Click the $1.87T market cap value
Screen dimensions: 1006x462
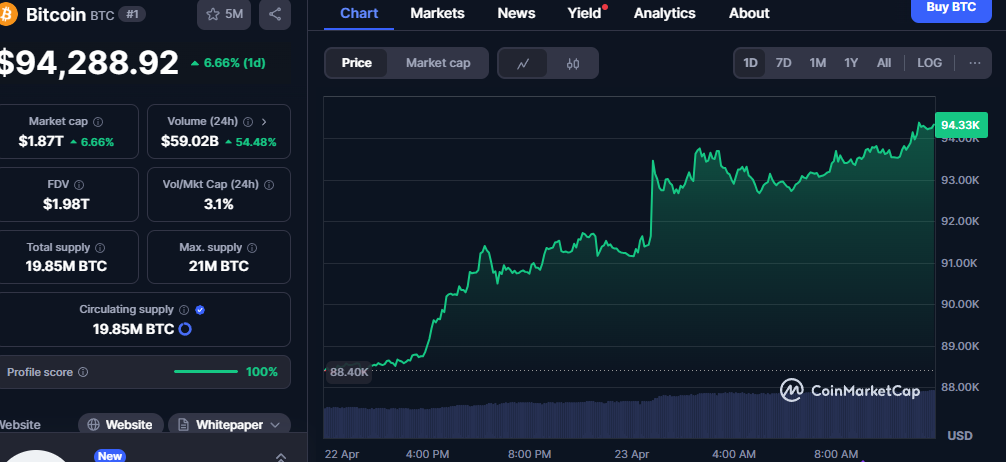[41, 142]
